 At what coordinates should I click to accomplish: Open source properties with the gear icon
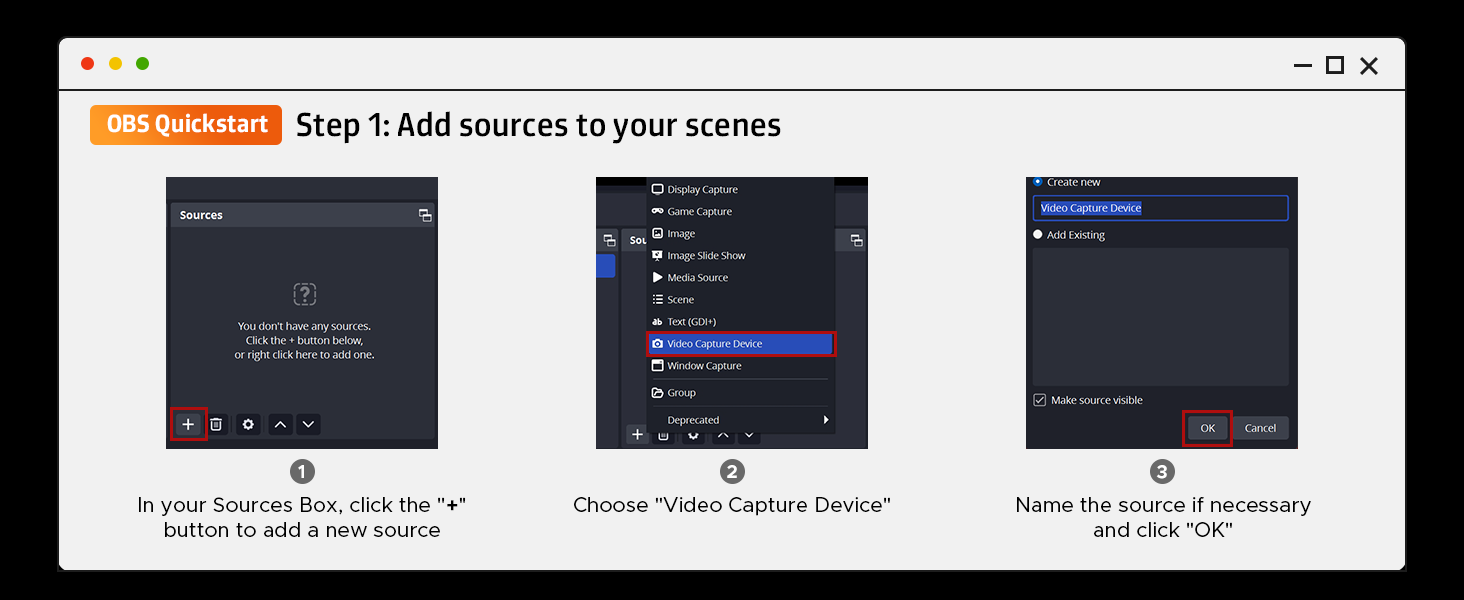point(247,424)
